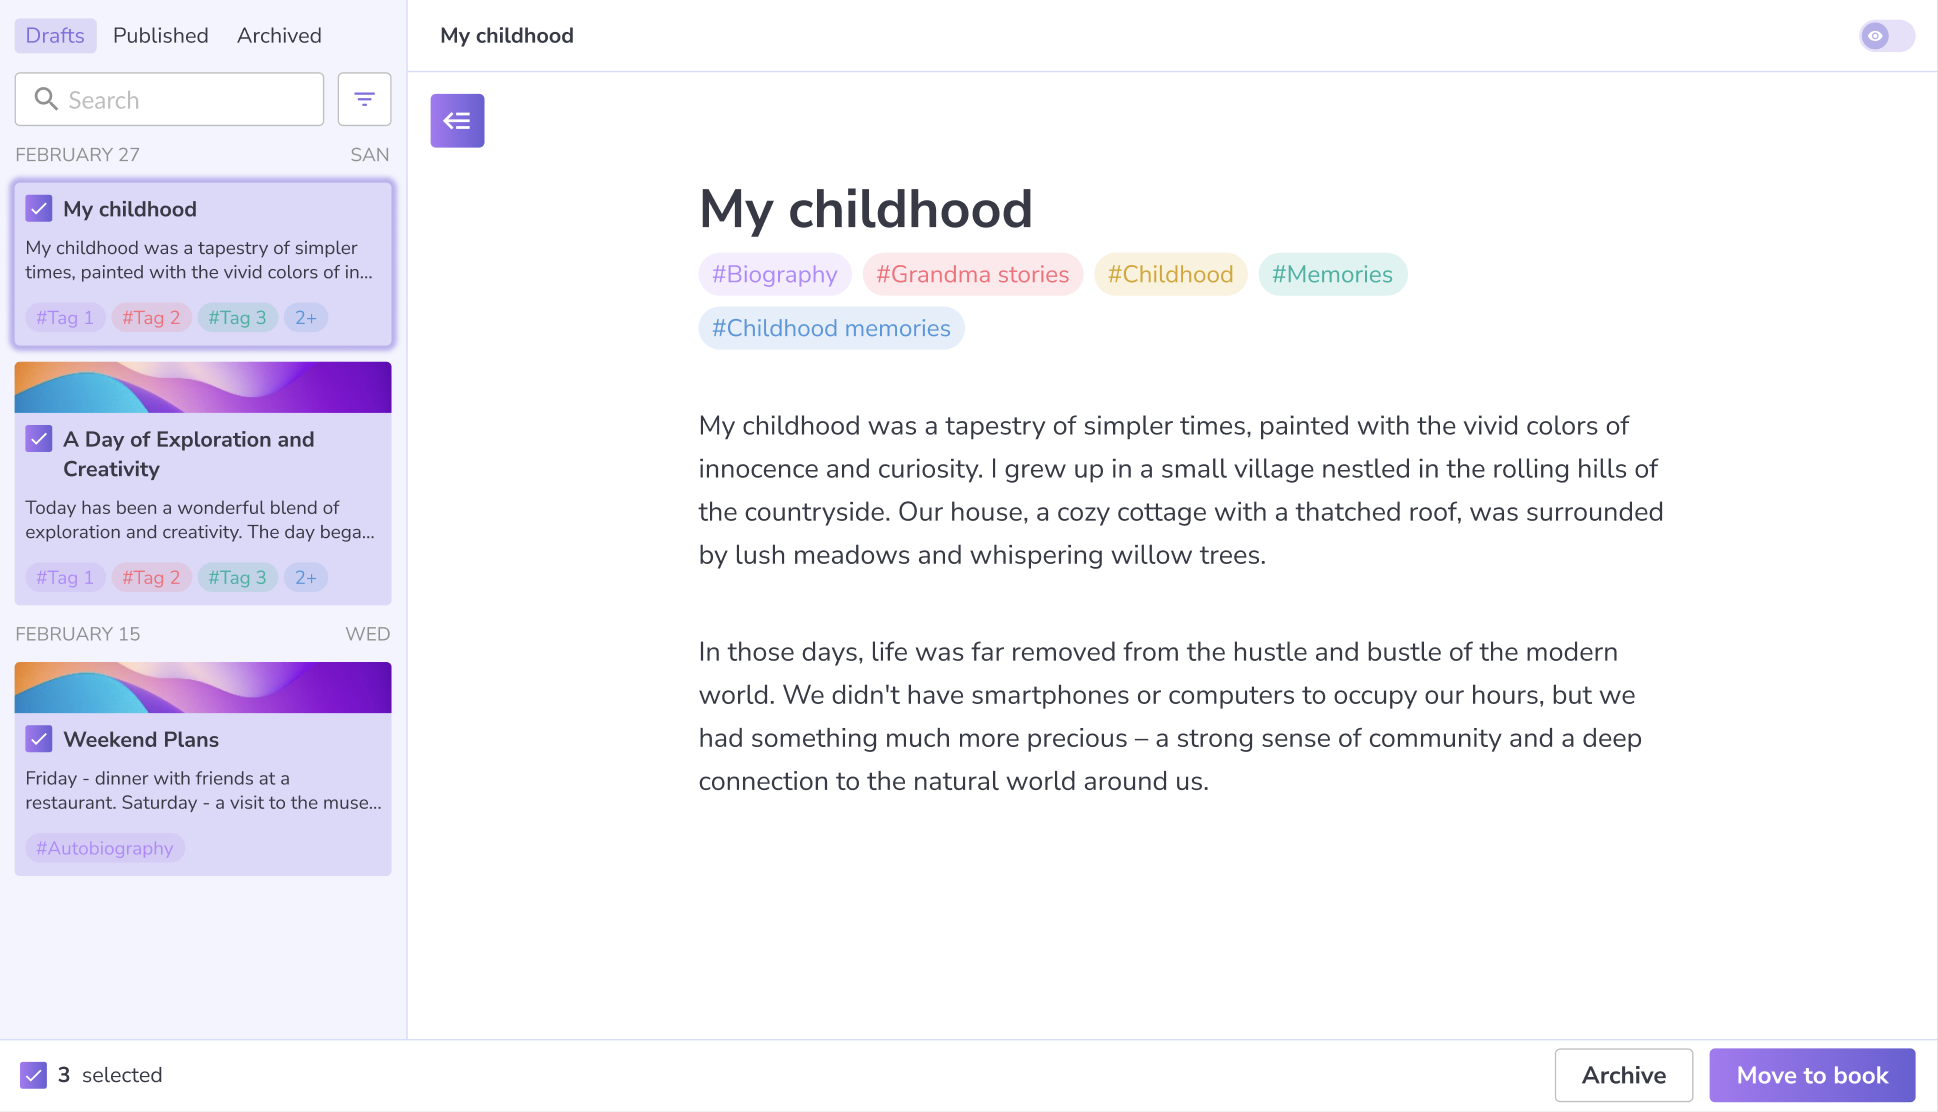The image size is (1938, 1112).
Task: Select the #Grandma stories tag
Action: pyautogui.click(x=972, y=274)
